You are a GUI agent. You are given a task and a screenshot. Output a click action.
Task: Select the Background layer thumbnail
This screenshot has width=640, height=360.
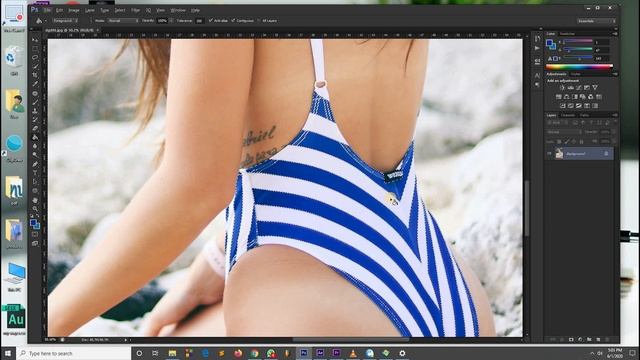[559, 153]
